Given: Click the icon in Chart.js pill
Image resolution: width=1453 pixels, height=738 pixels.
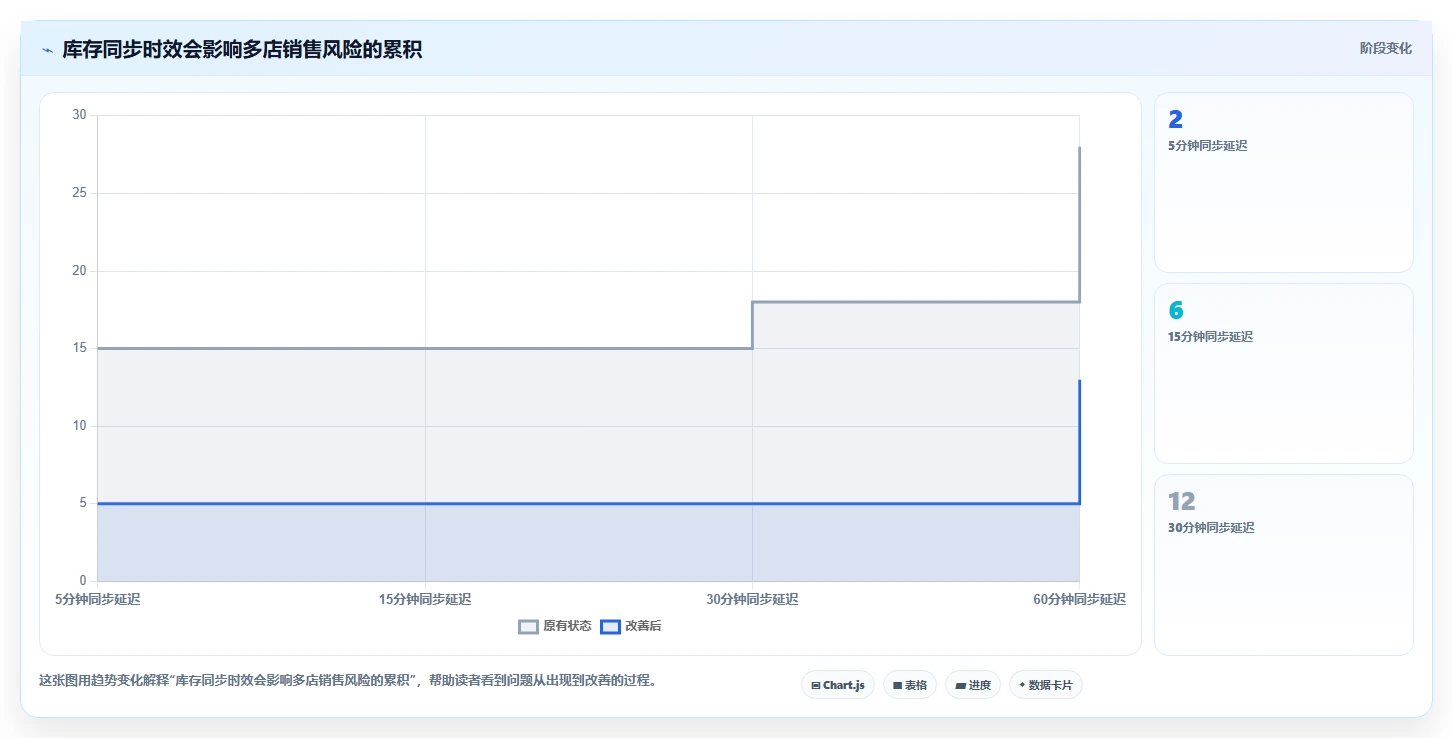Looking at the screenshot, I should point(816,685).
